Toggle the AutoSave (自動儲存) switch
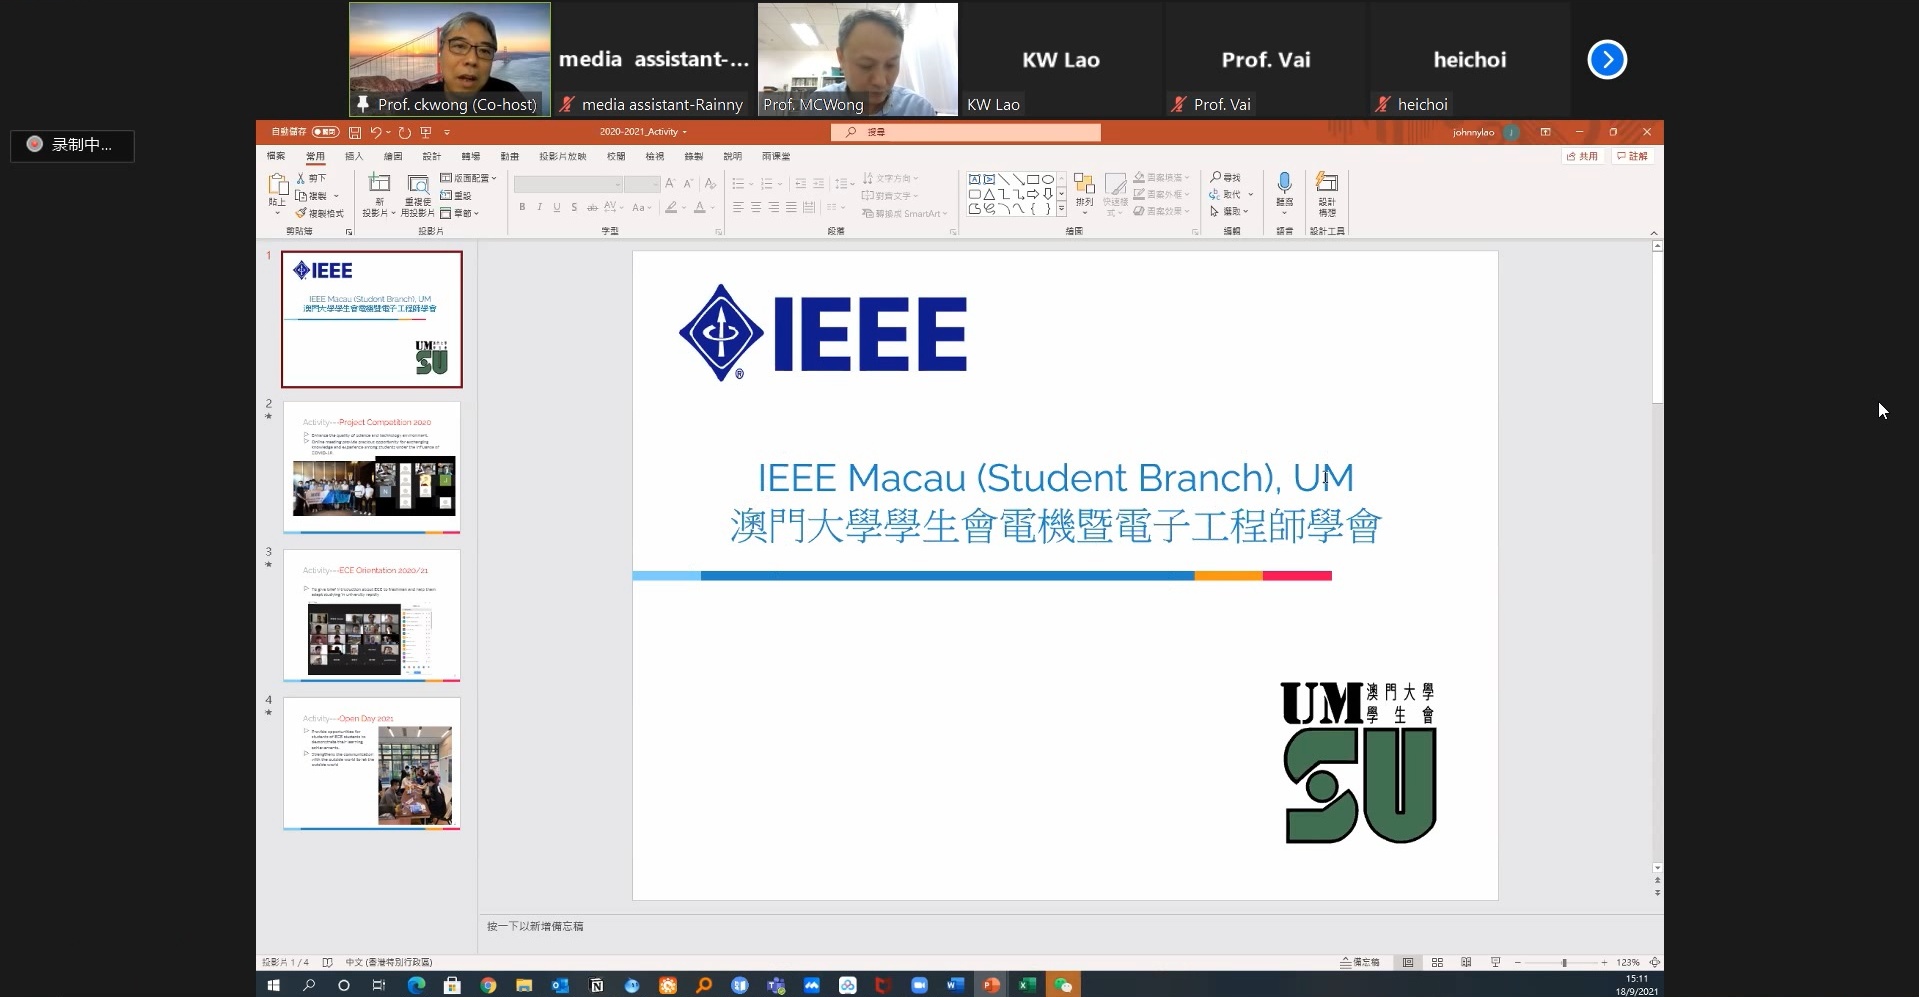Image resolution: width=1919 pixels, height=997 pixels. point(325,132)
